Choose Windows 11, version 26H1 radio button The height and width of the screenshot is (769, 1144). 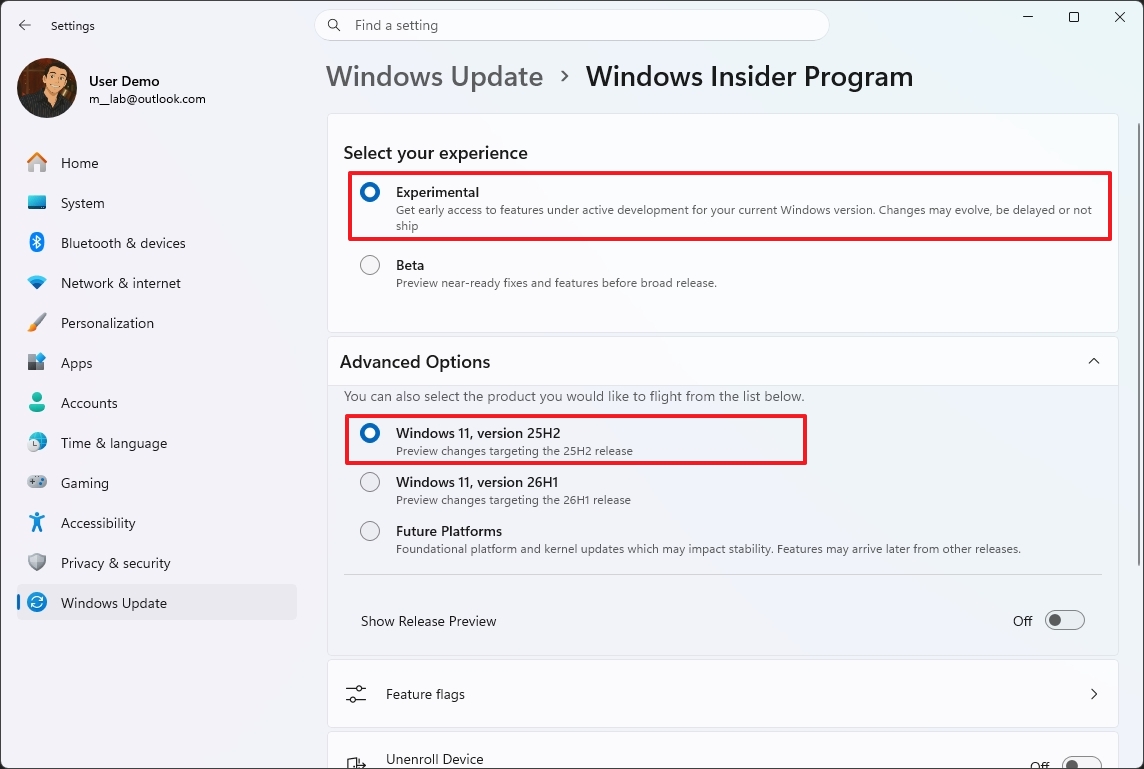point(370,482)
